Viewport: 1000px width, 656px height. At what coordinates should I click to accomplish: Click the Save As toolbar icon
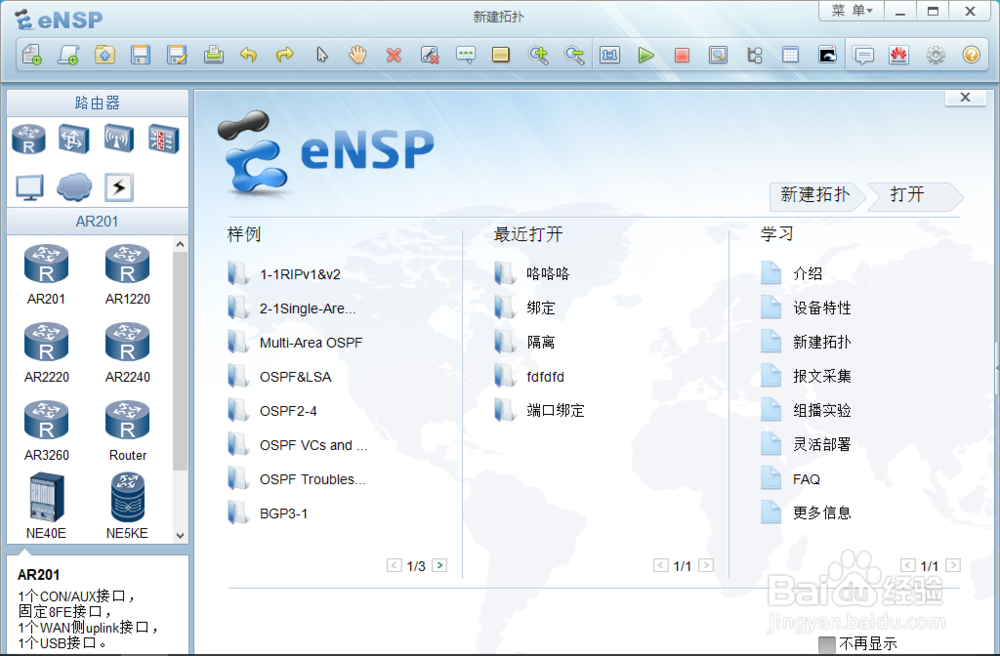(x=177, y=55)
